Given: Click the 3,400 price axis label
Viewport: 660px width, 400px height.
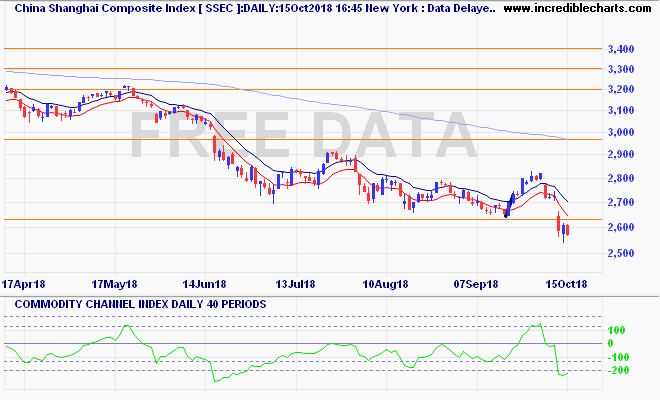Looking at the screenshot, I should [x=621, y=49].
